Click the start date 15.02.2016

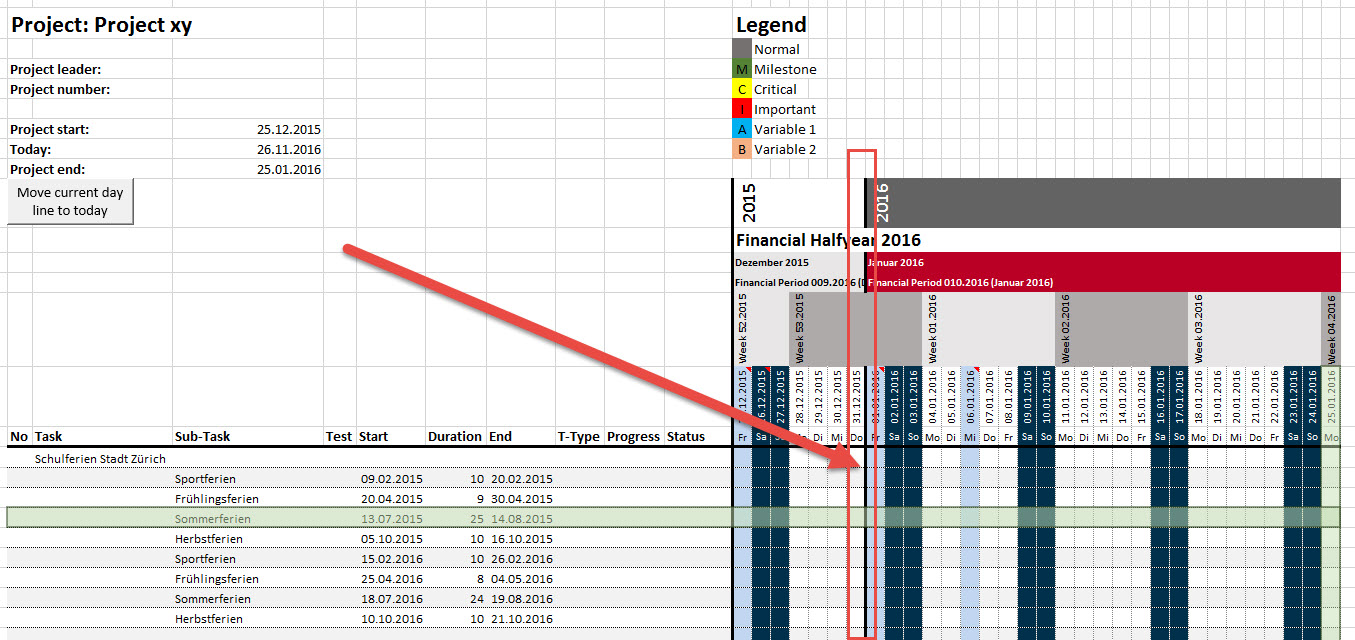pos(392,559)
